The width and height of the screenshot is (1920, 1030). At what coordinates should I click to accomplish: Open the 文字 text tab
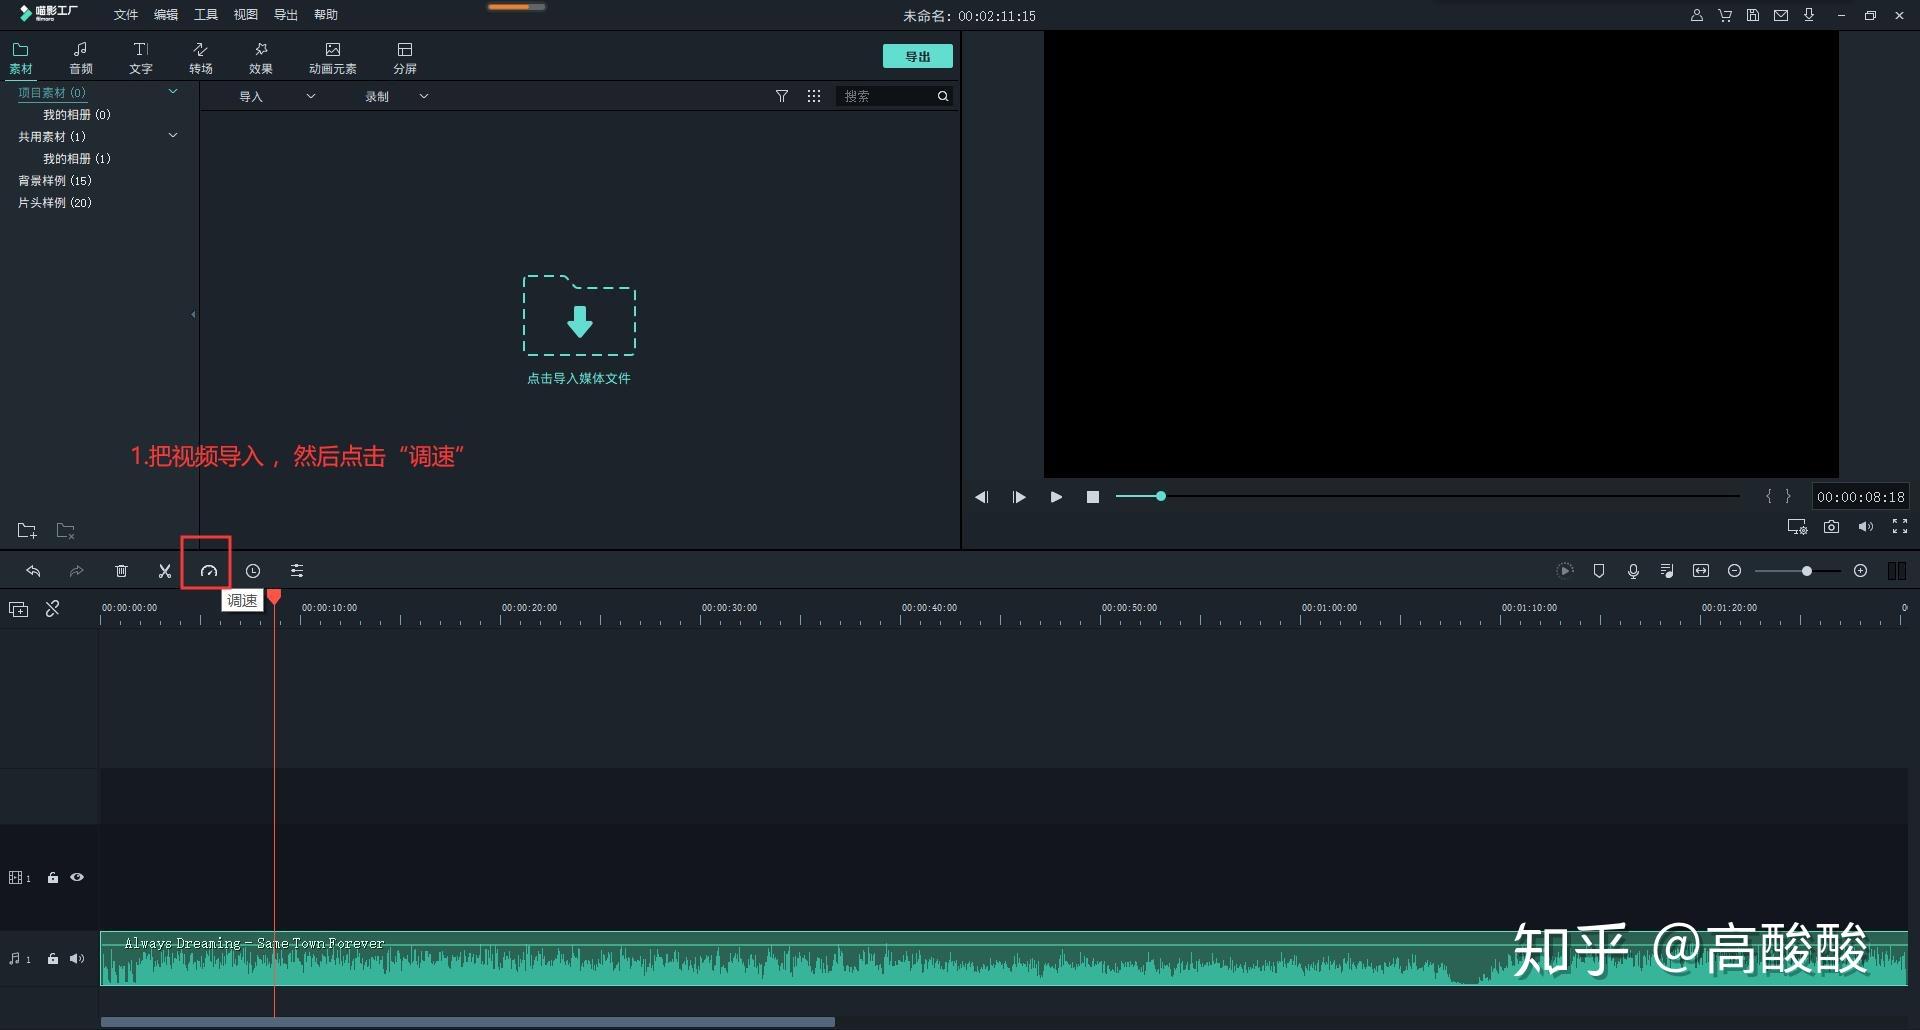pos(141,58)
